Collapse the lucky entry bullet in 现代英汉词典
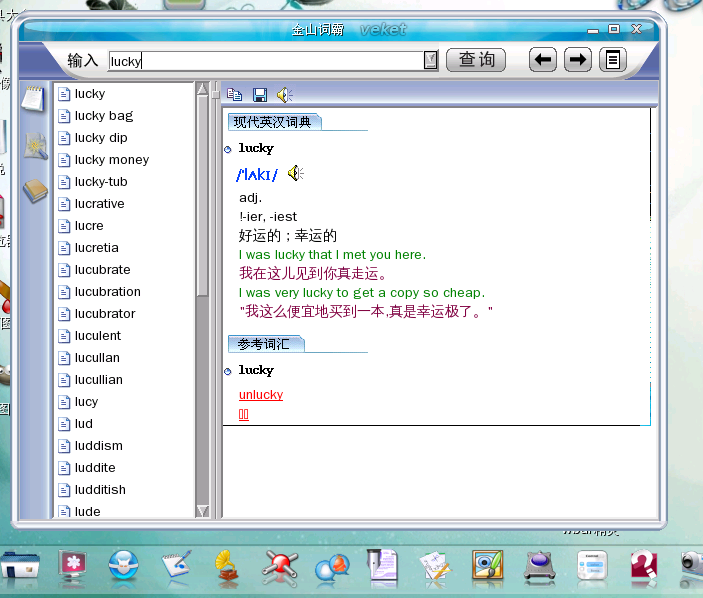This screenshot has width=703, height=598. click(x=228, y=149)
